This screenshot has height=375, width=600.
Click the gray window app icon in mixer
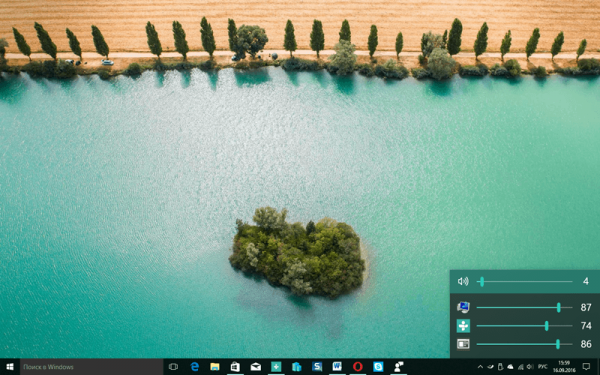click(x=463, y=344)
